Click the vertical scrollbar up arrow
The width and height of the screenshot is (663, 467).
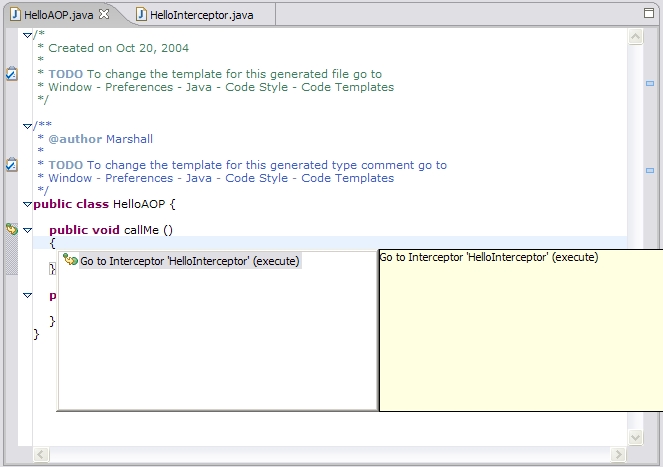pyautogui.click(x=635, y=36)
